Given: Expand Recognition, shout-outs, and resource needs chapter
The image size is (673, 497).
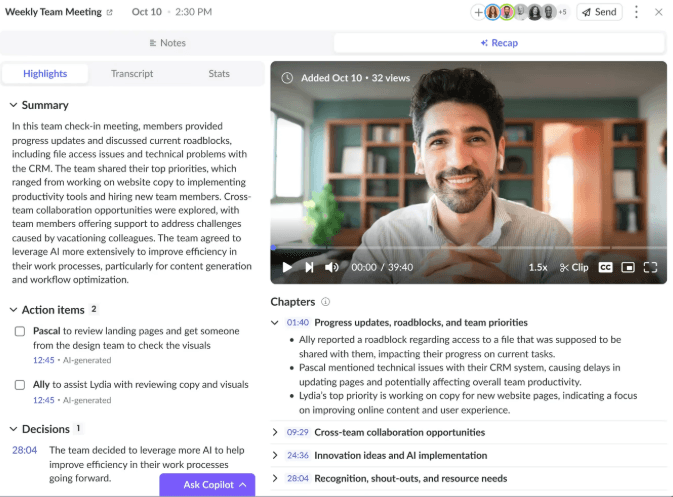Looking at the screenshot, I should pos(275,479).
